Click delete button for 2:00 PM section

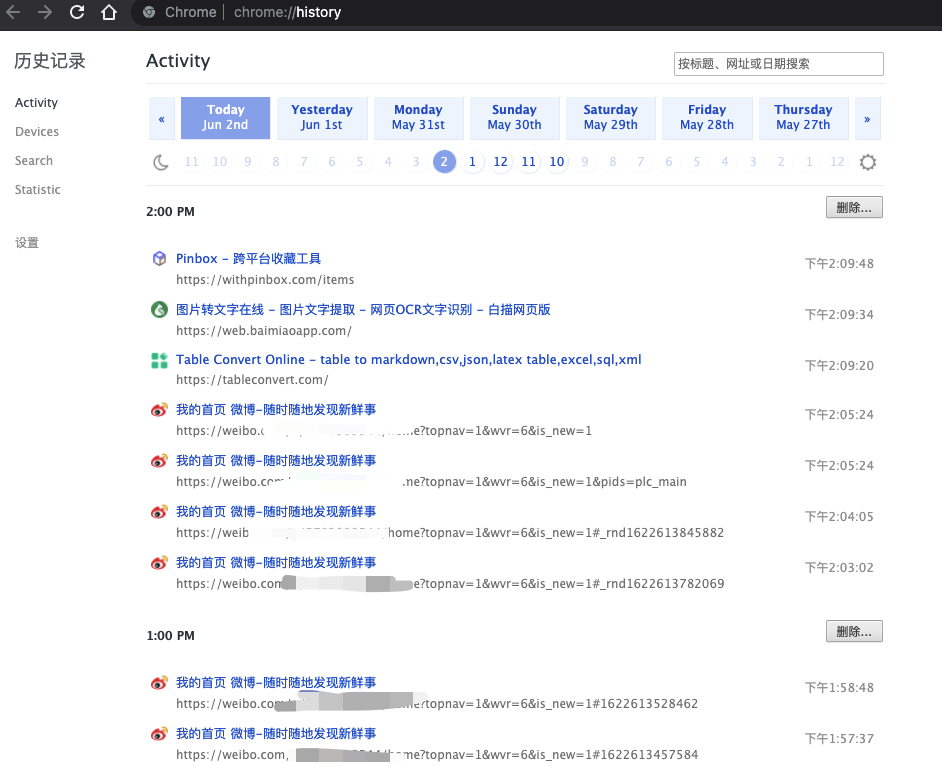pos(854,208)
